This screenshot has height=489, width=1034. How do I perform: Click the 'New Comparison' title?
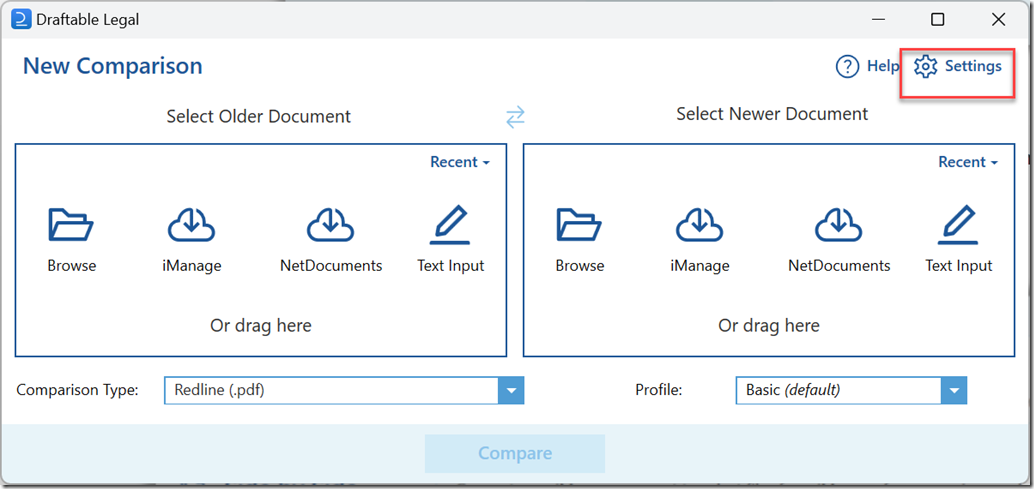click(x=113, y=66)
